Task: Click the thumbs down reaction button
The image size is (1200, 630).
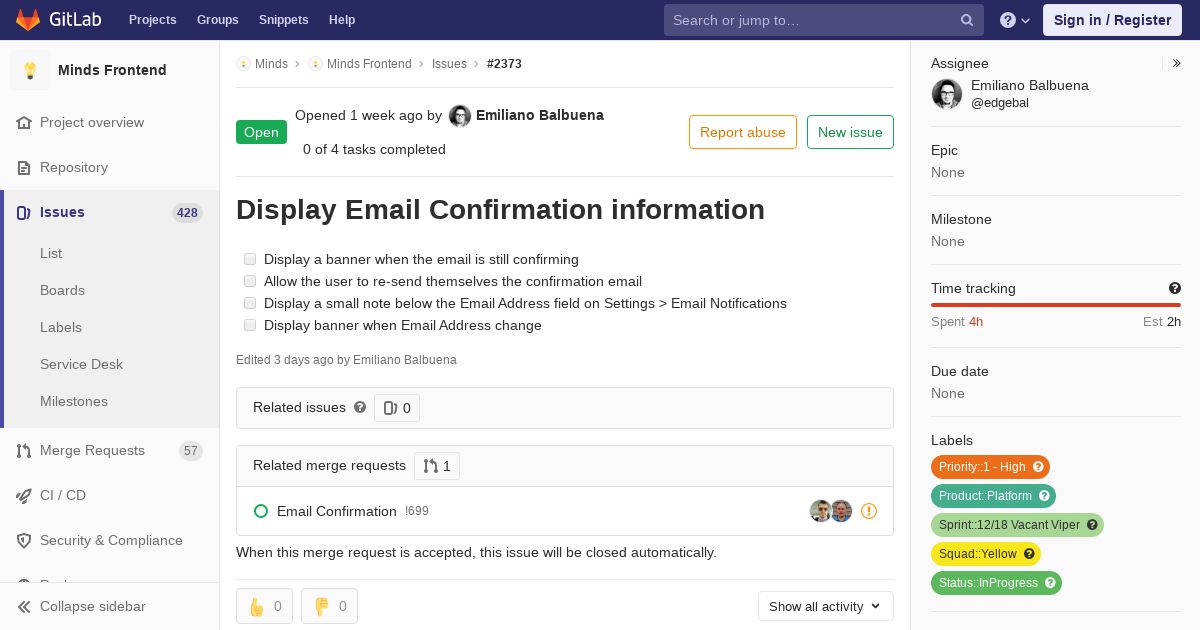Action: [x=329, y=606]
